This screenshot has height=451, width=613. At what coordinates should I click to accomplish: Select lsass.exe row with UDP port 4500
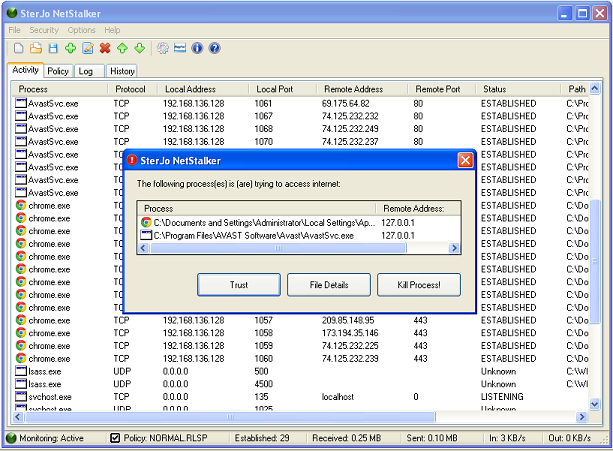click(x=301, y=384)
